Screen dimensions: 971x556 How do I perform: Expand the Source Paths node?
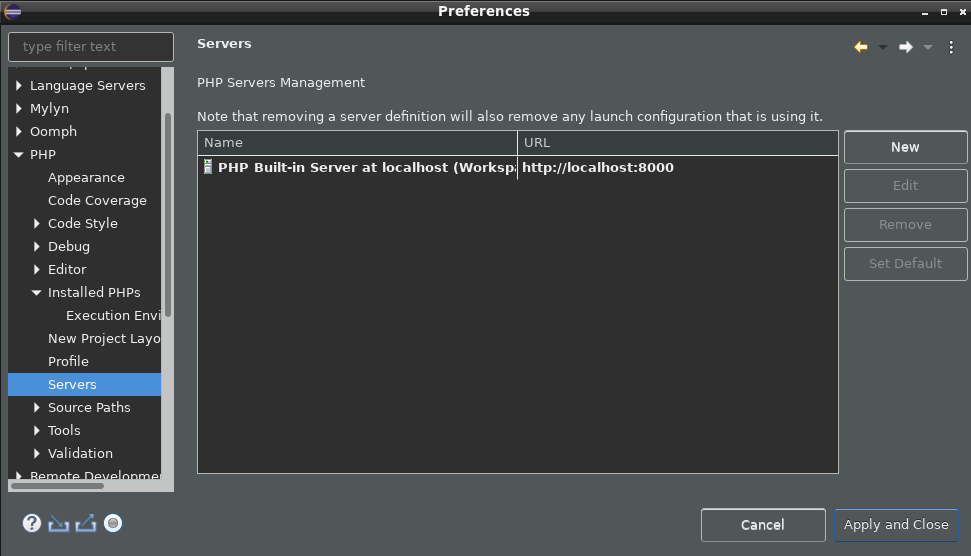37,407
